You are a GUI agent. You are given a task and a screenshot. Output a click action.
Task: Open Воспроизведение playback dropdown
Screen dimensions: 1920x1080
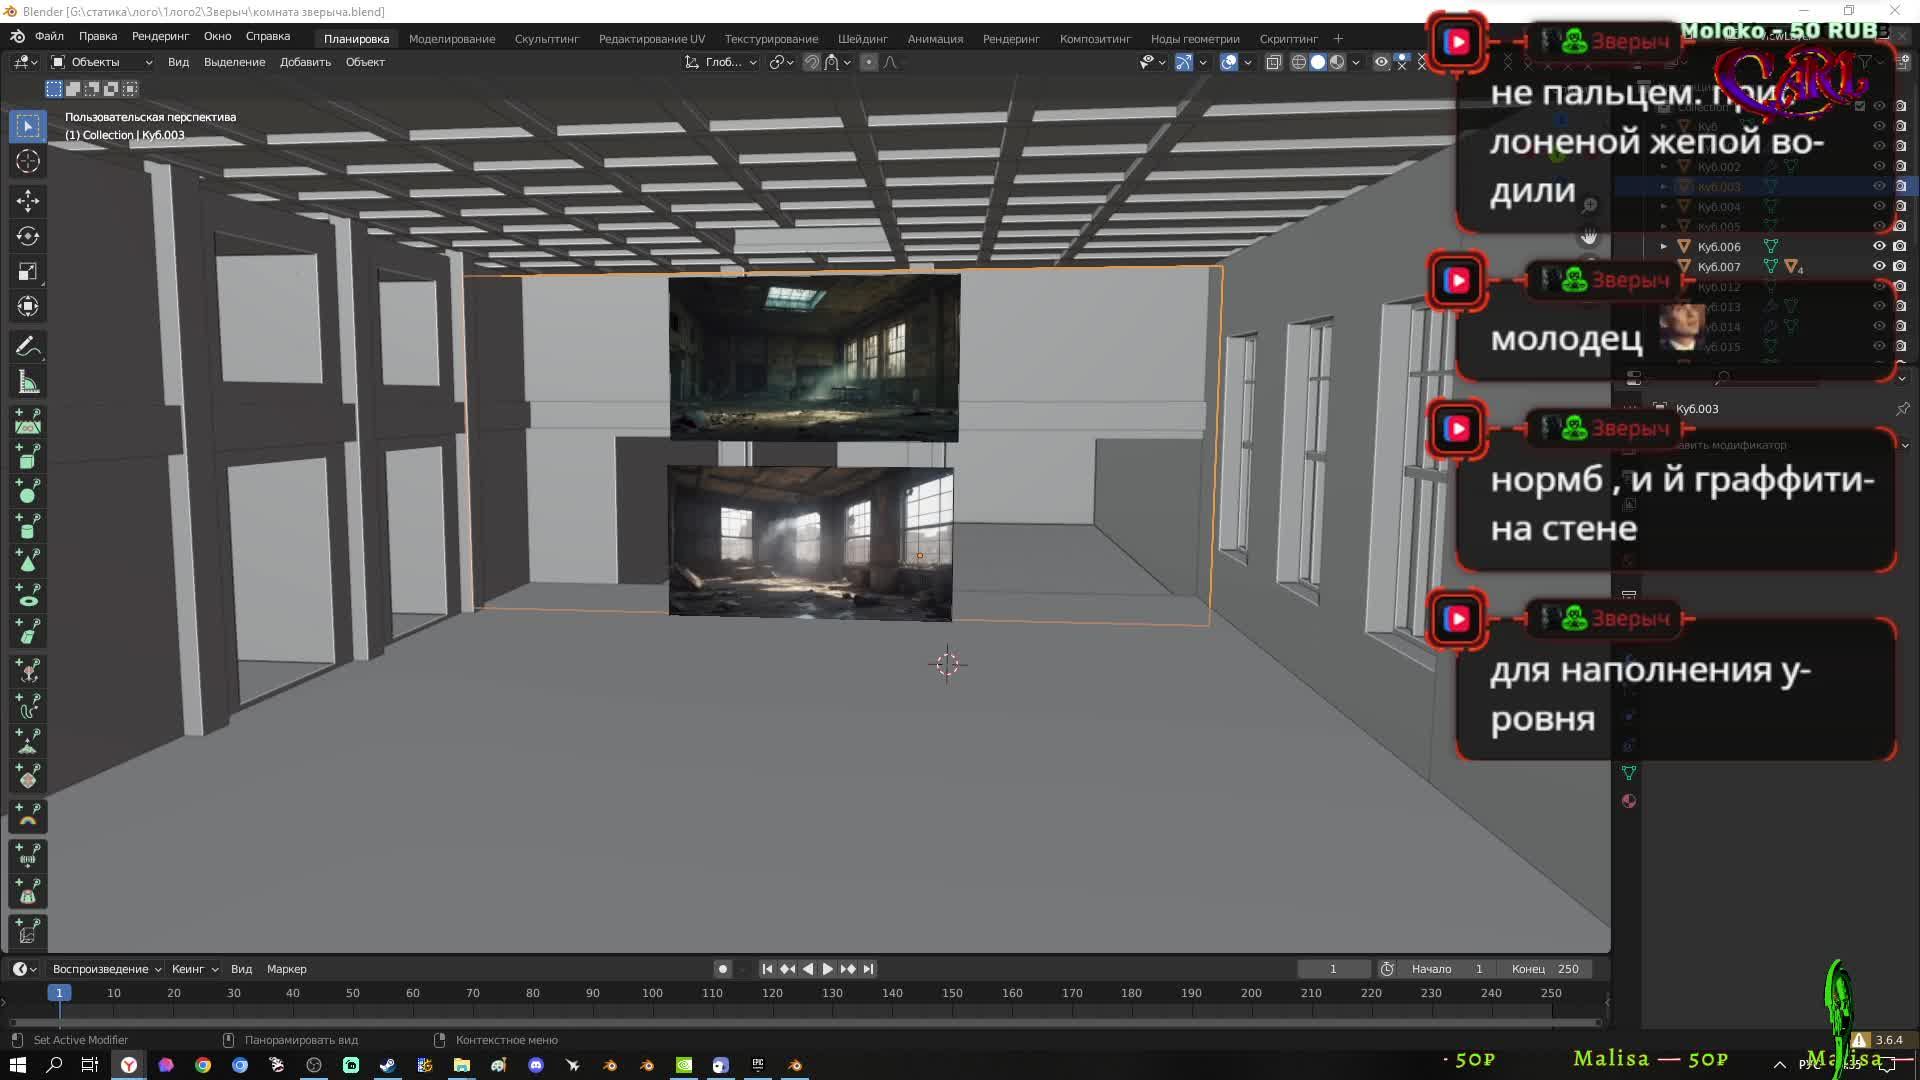coord(105,968)
